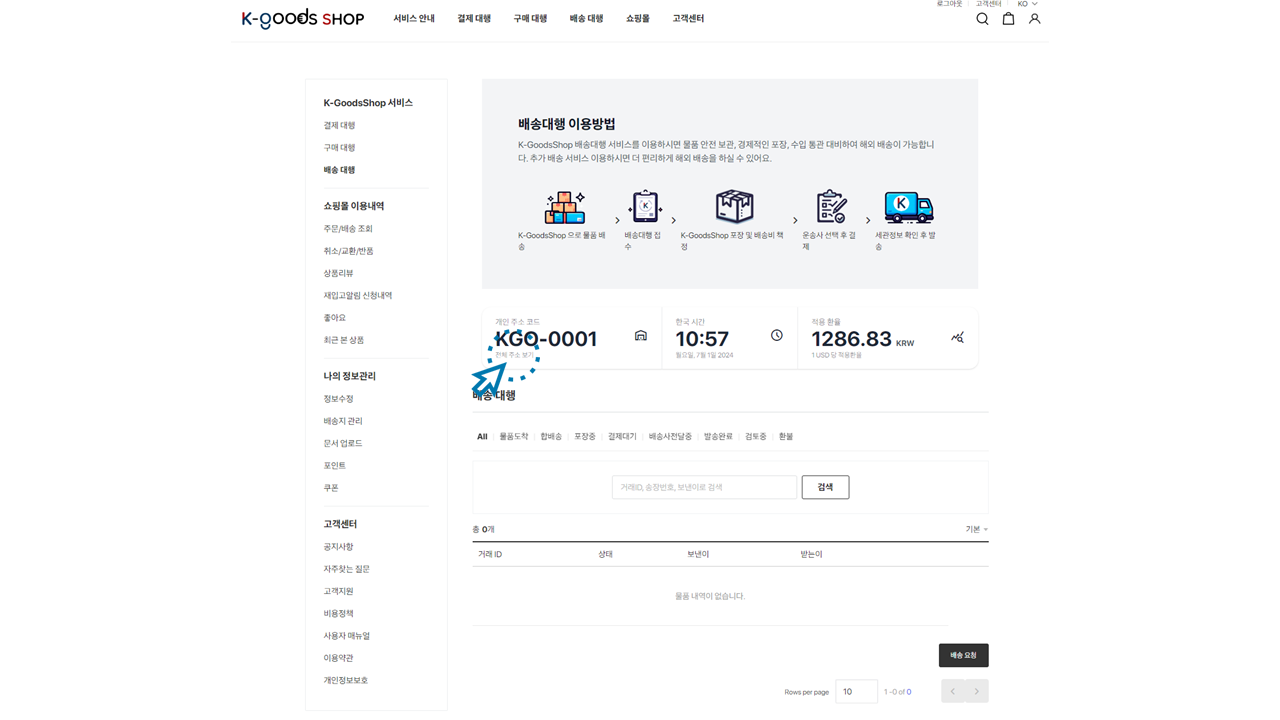Image resolution: width=1280 pixels, height=720 pixels.
Task: Click the K-goods SHOP logo
Action: click(x=302, y=19)
